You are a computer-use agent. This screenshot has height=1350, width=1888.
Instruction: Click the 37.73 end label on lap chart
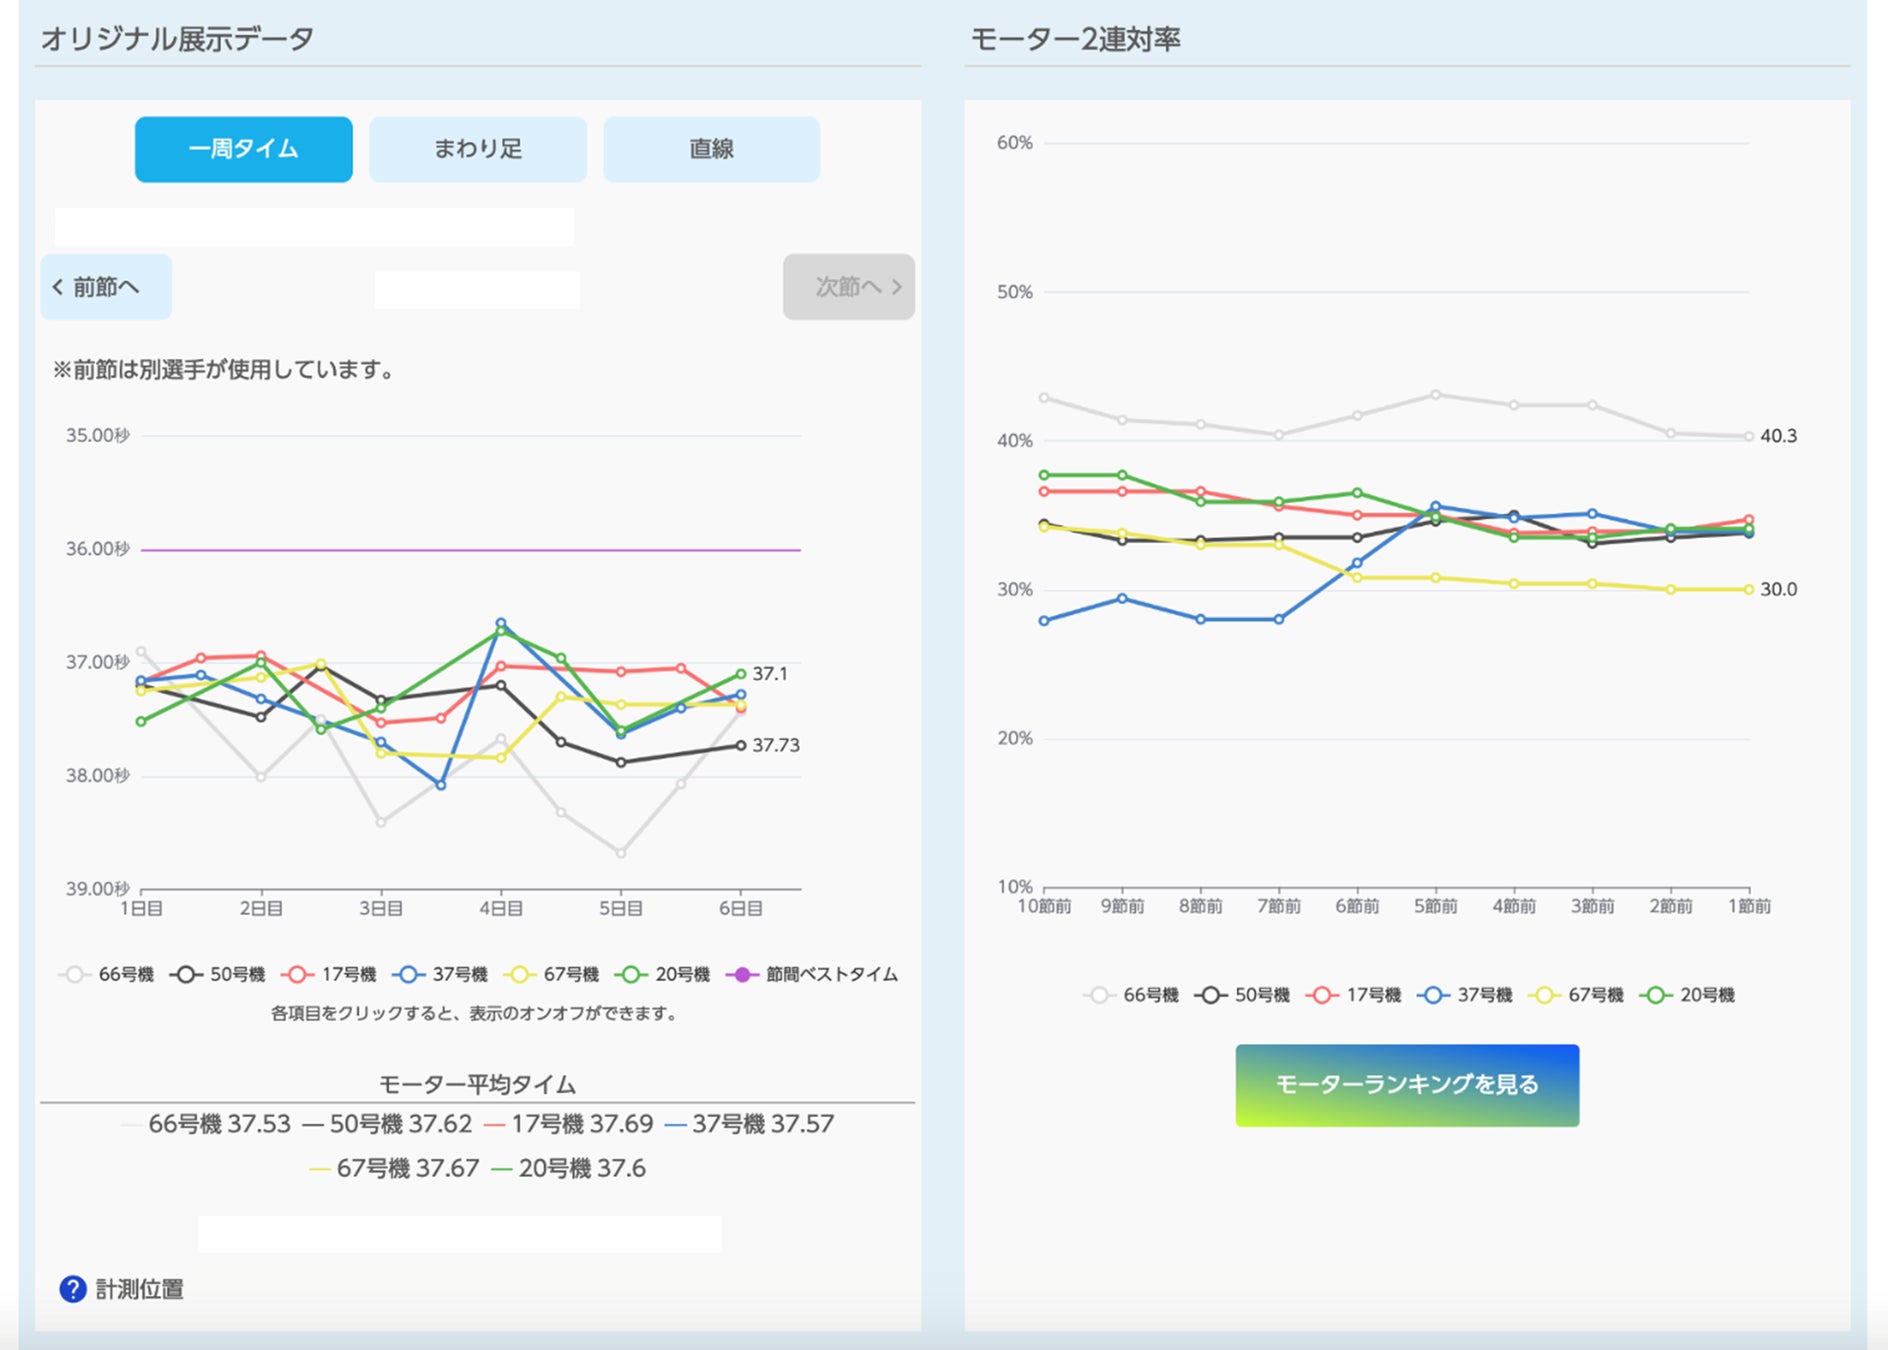pyautogui.click(x=776, y=745)
